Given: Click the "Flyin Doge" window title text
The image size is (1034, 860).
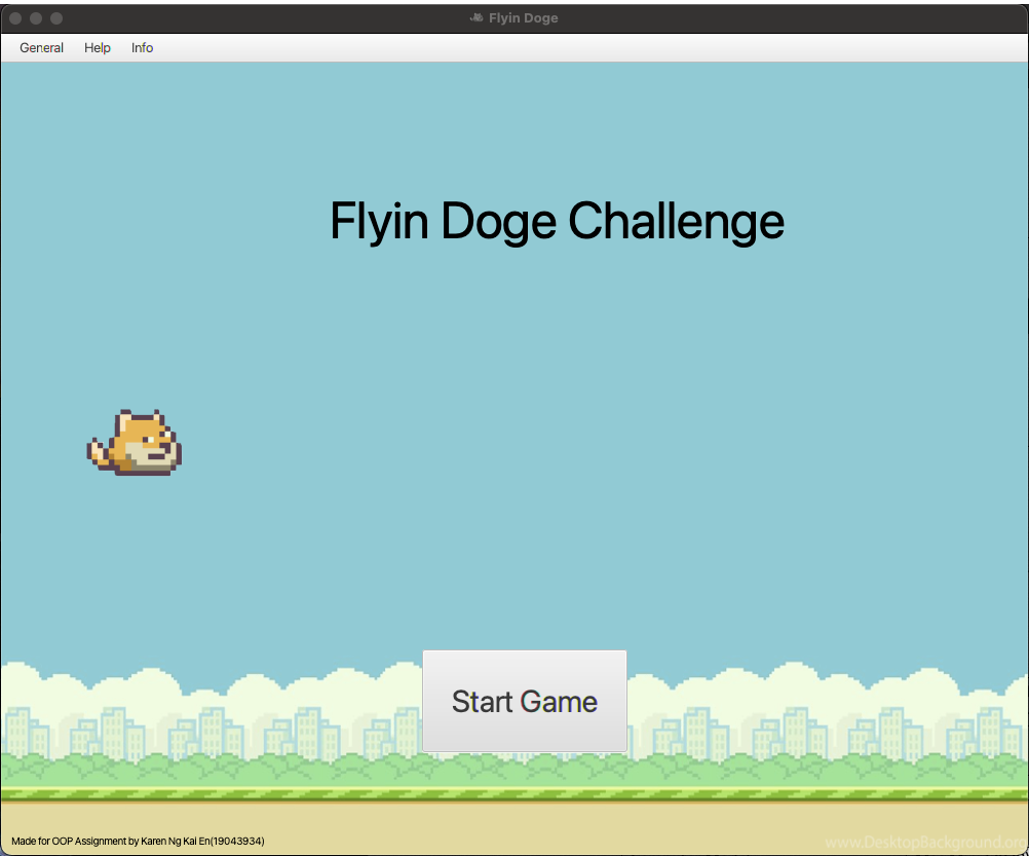Looking at the screenshot, I should 523,18.
